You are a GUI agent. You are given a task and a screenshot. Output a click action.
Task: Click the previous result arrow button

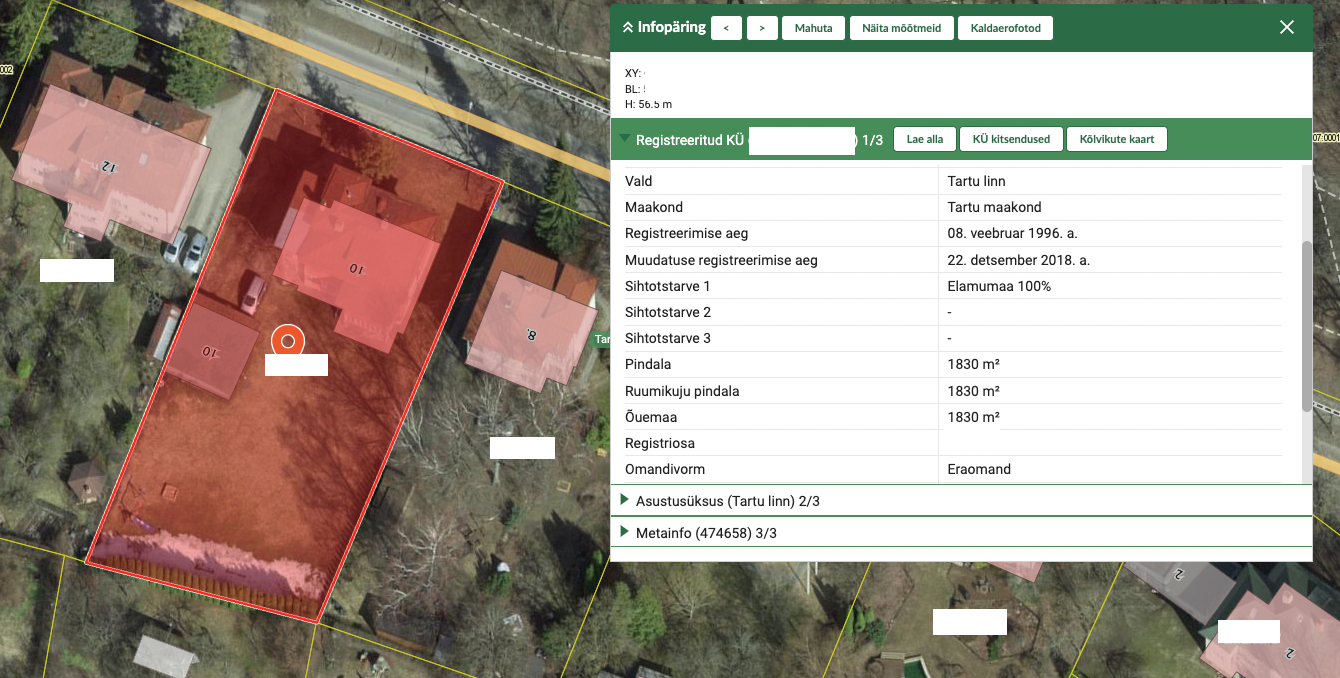tap(726, 28)
